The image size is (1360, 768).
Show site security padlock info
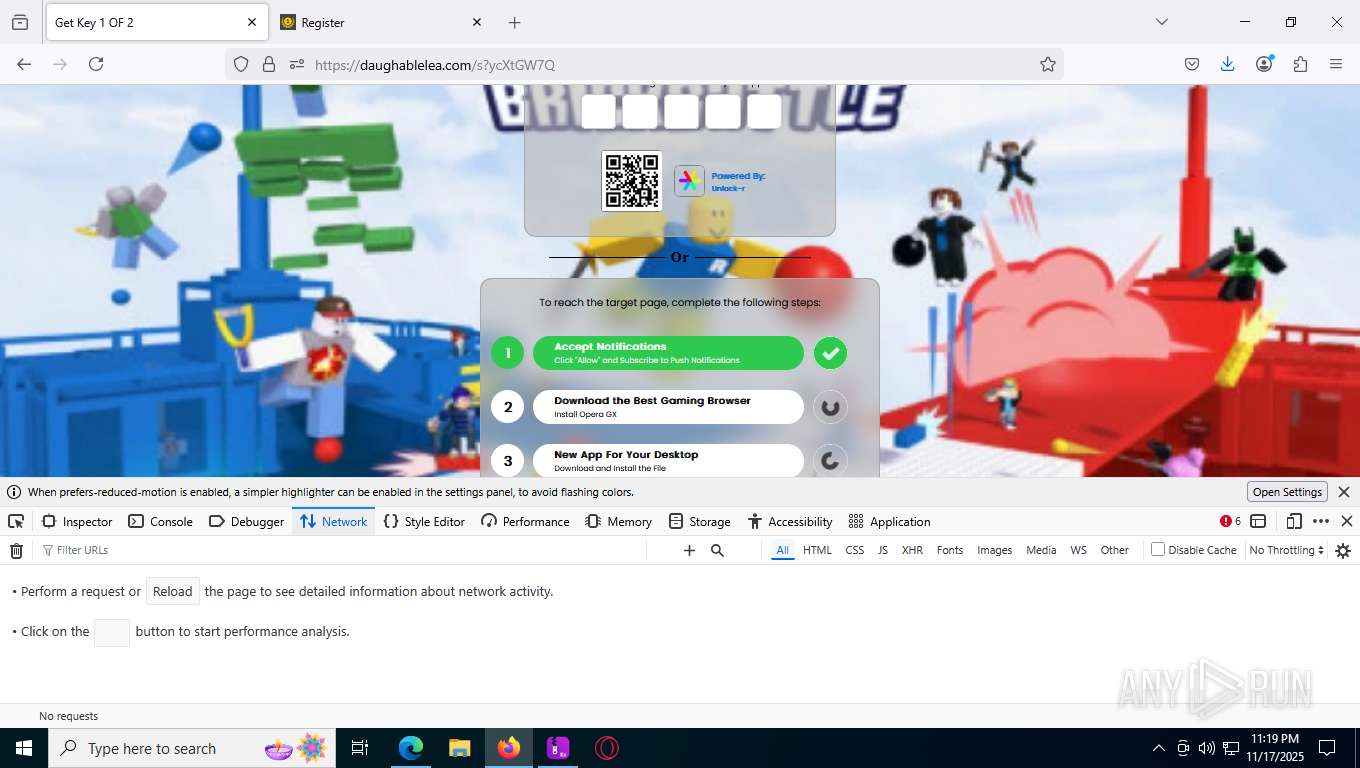click(269, 64)
